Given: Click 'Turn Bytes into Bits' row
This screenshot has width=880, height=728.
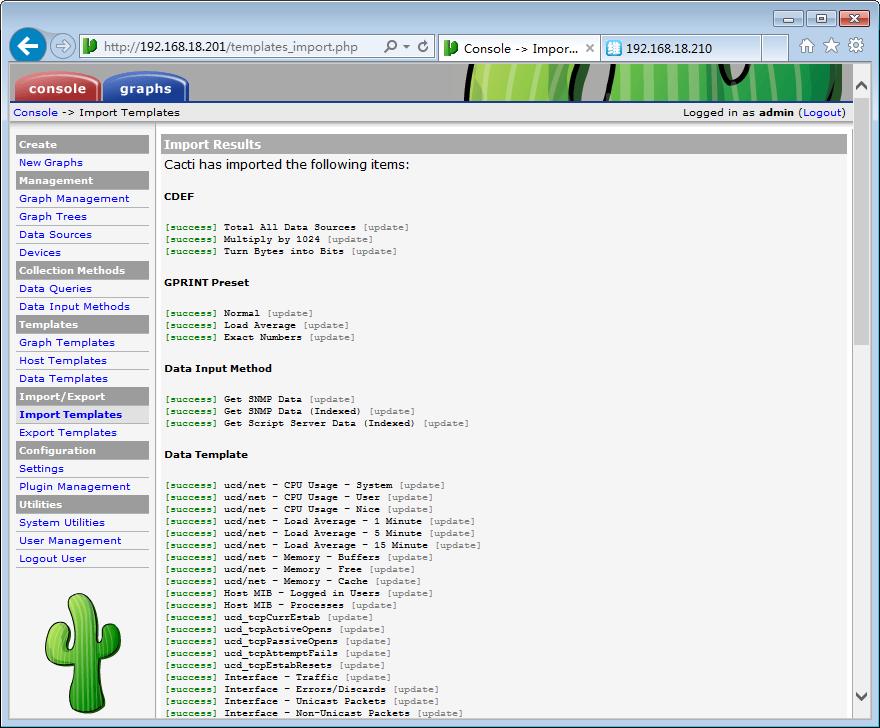Looking at the screenshot, I should click(281, 251).
